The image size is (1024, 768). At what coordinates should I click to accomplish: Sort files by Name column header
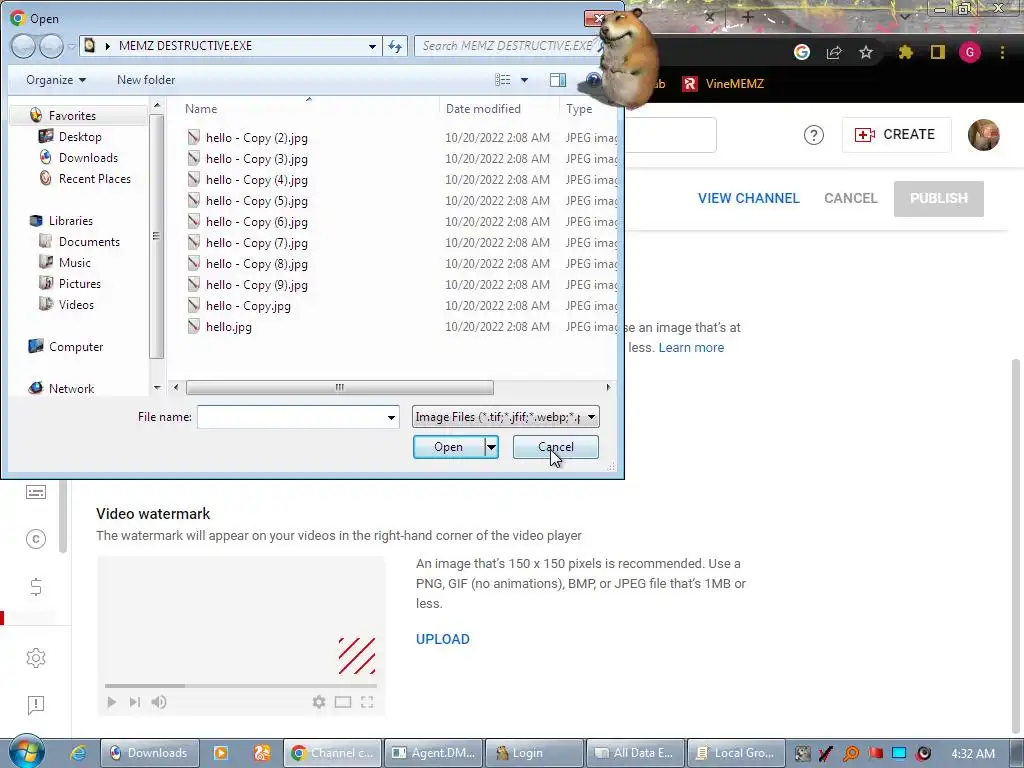[200, 108]
